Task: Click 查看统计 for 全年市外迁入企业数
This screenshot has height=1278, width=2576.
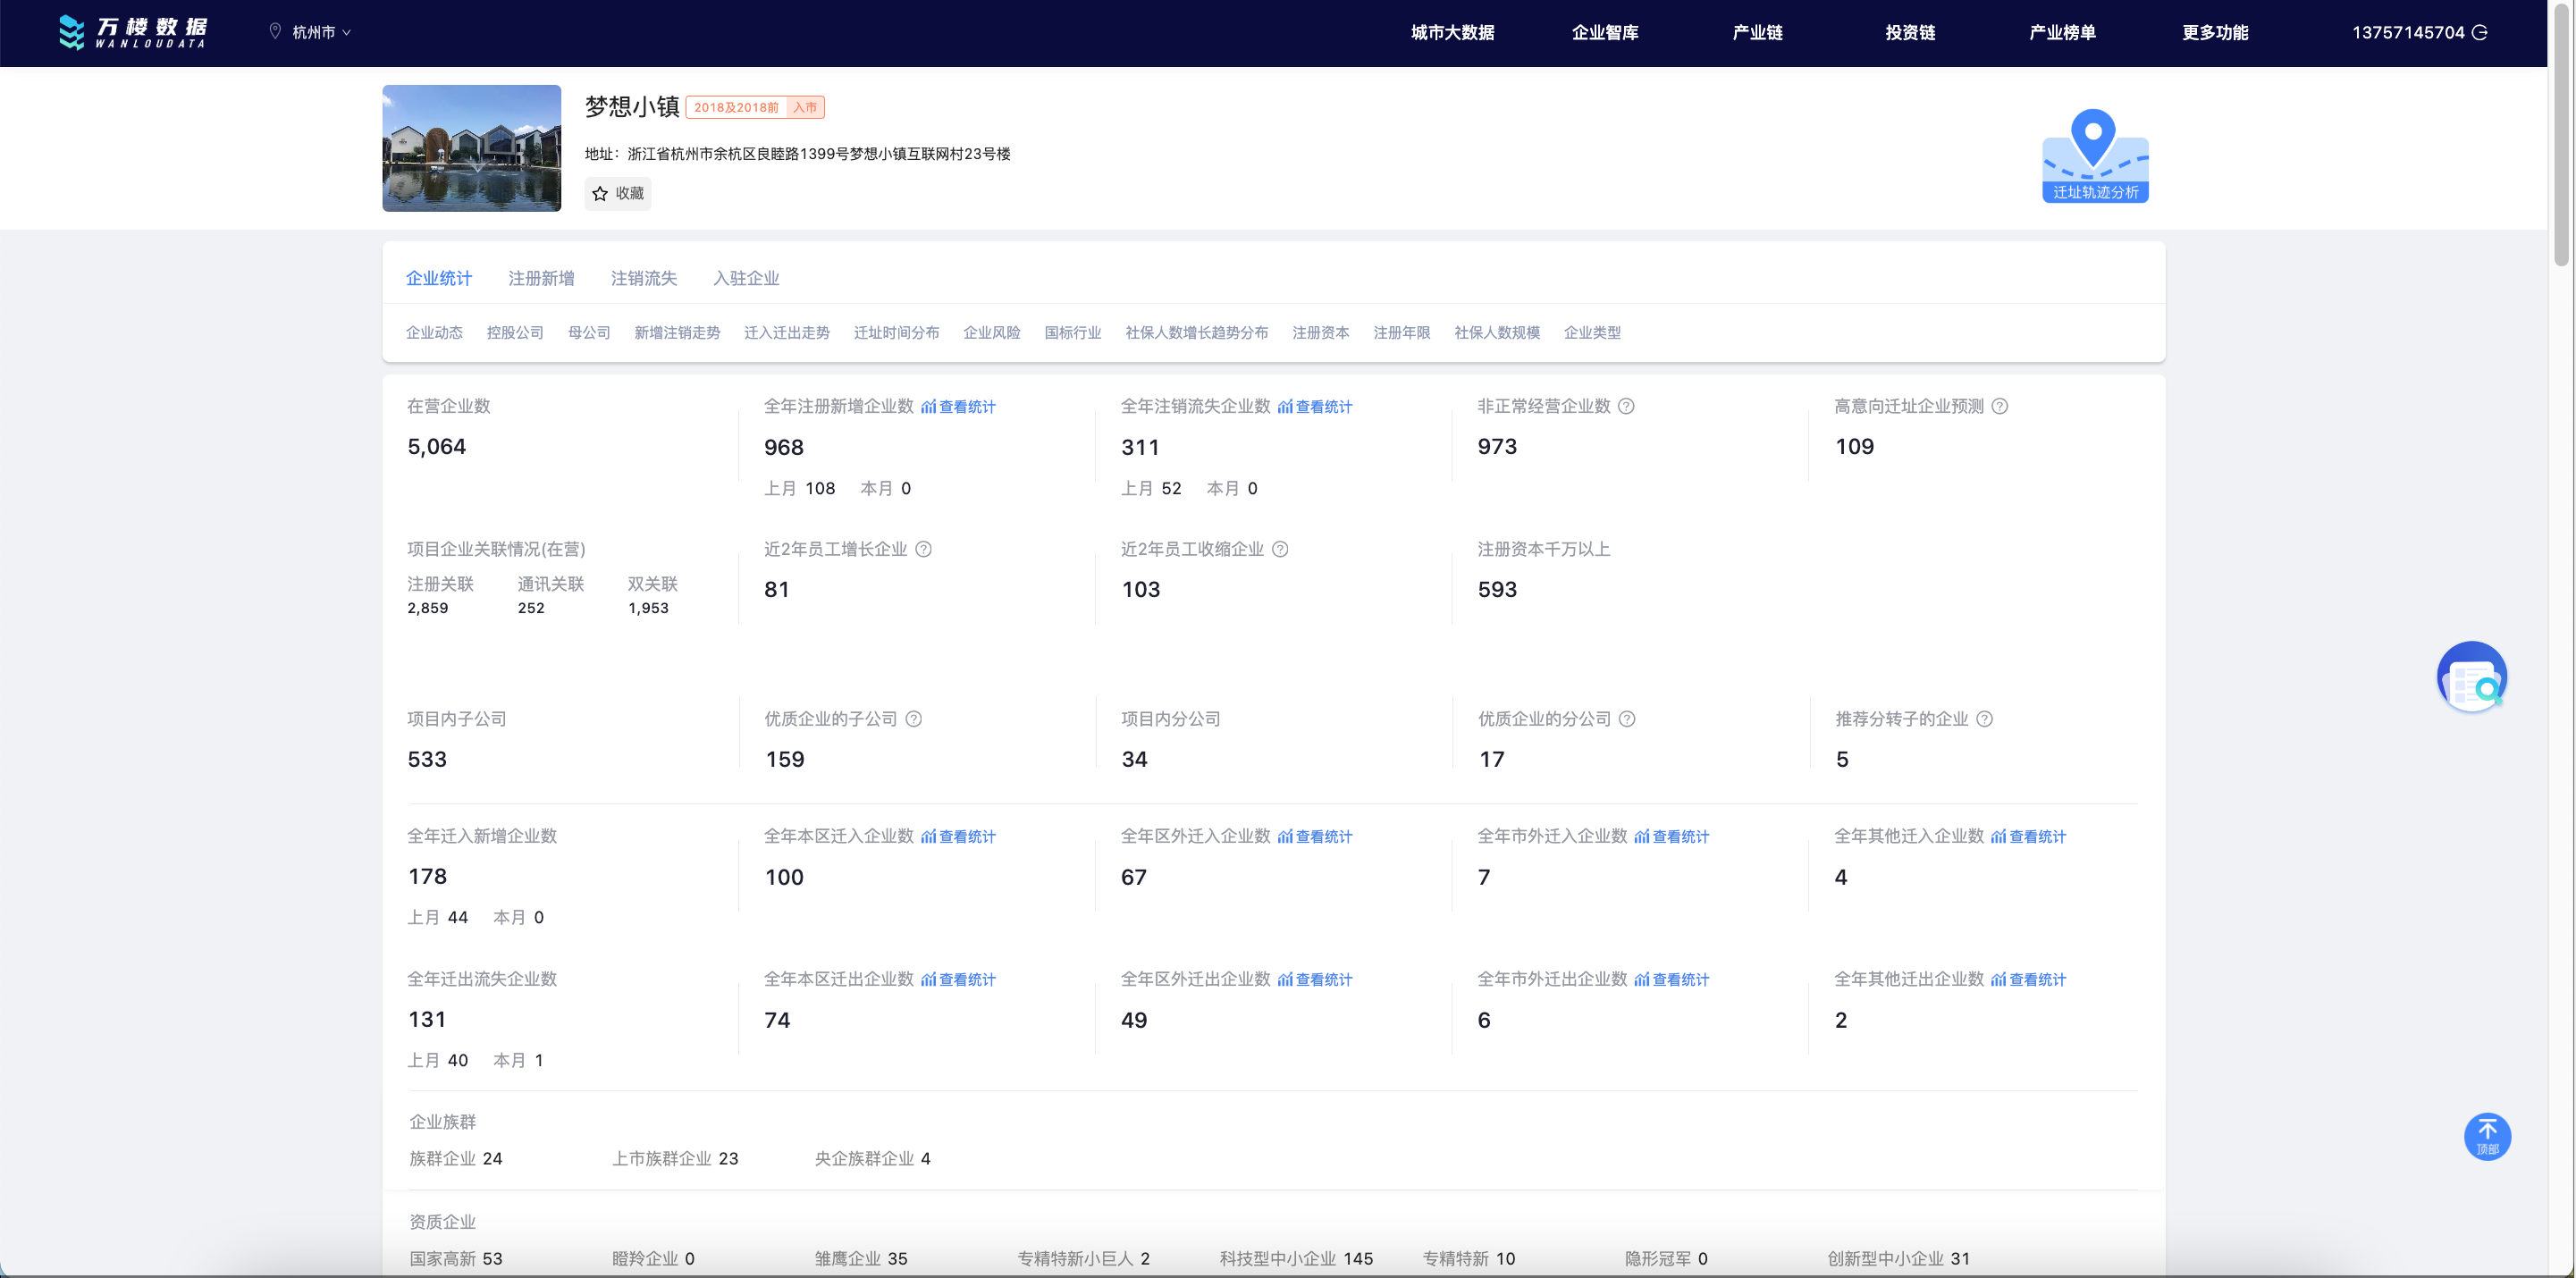Action: 1671,837
